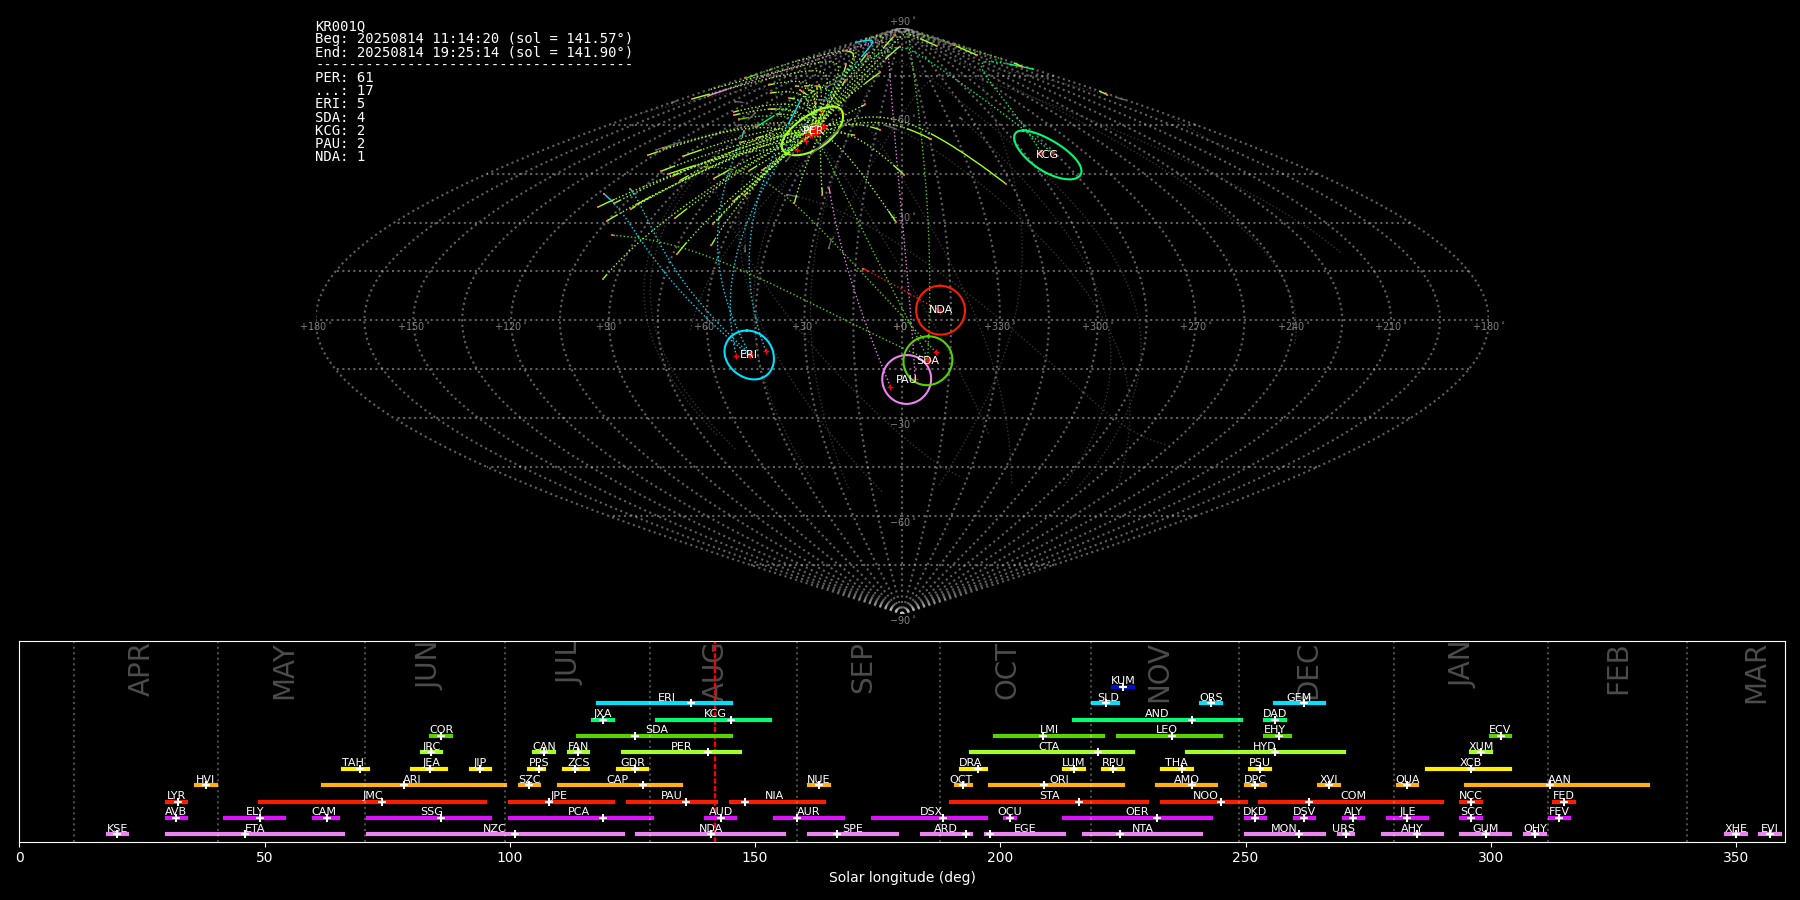Screen dimensions: 1800x900
Task: Click the orange ARI shower bar
Action: click(x=413, y=785)
